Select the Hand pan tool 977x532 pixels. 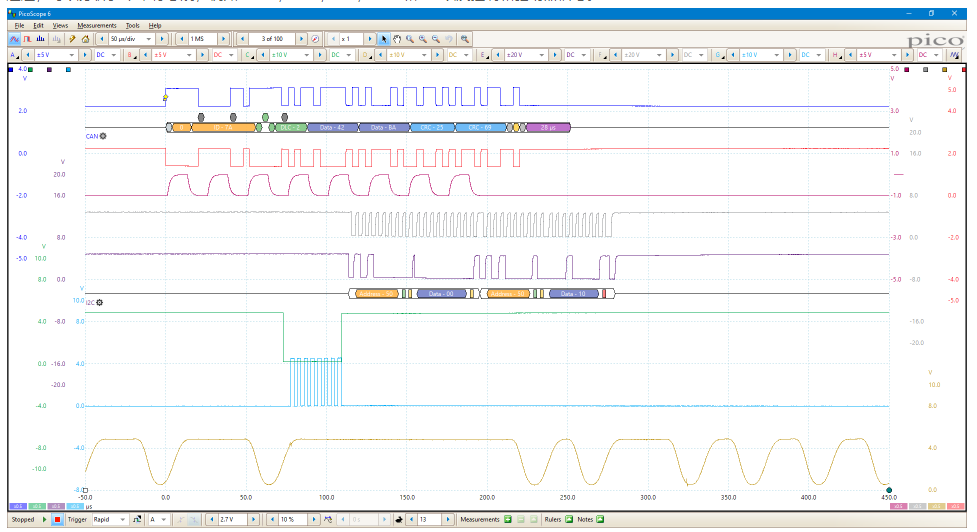click(397, 39)
